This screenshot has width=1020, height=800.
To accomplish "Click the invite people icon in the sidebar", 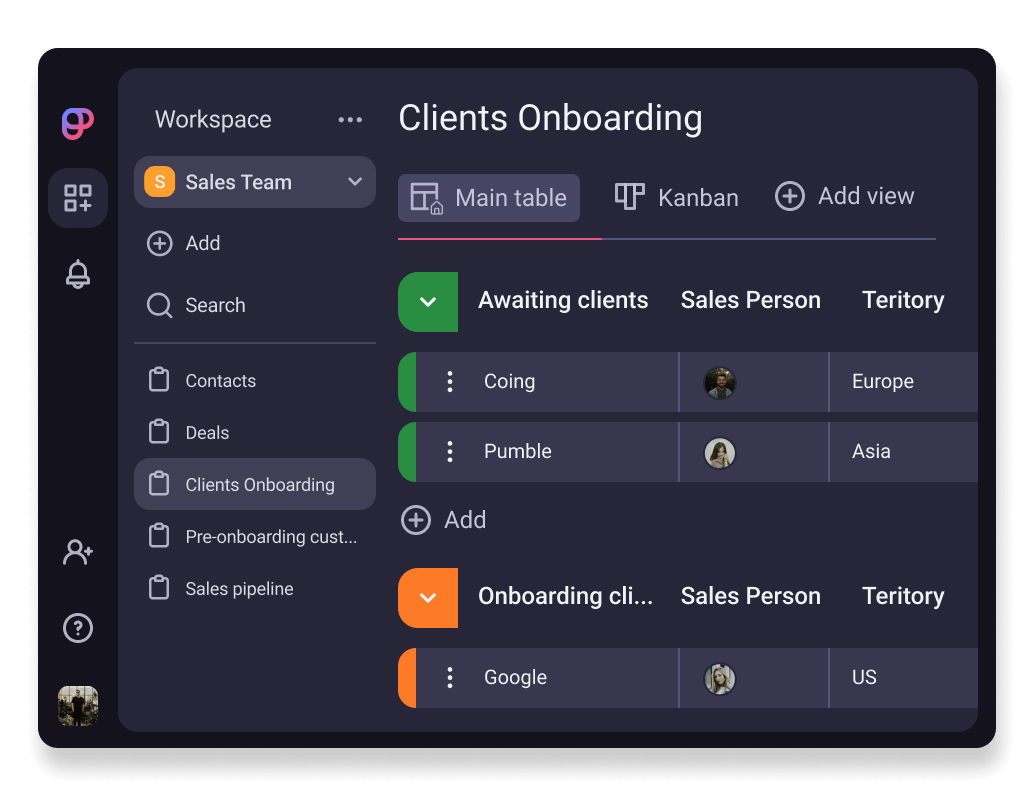I will coord(78,551).
